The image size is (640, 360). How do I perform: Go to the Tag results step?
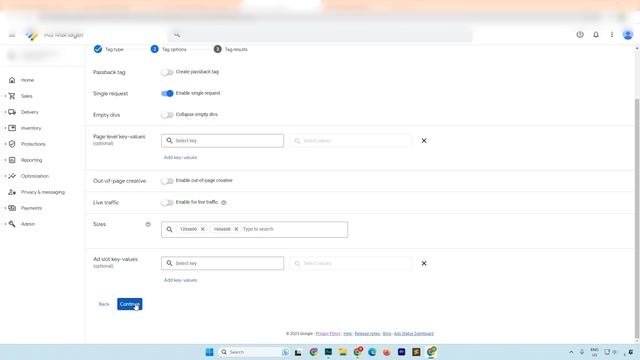point(231,49)
